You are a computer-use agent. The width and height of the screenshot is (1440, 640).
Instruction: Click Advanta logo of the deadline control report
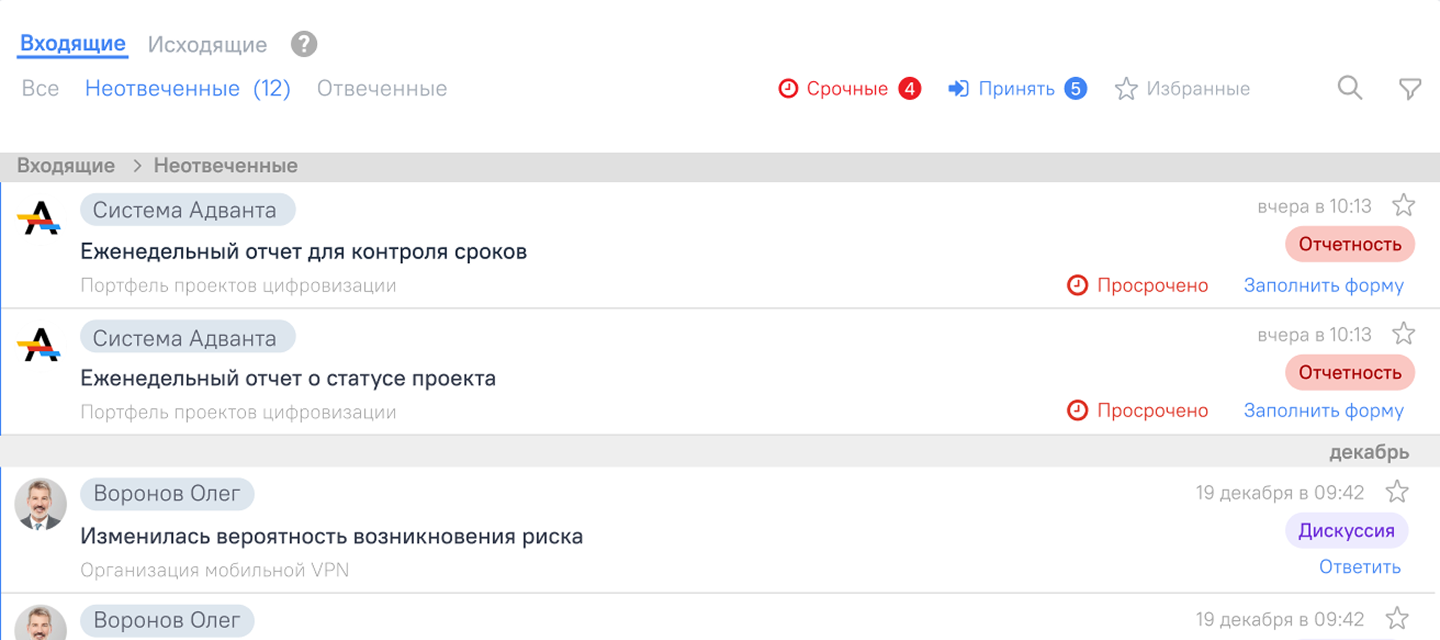39,218
